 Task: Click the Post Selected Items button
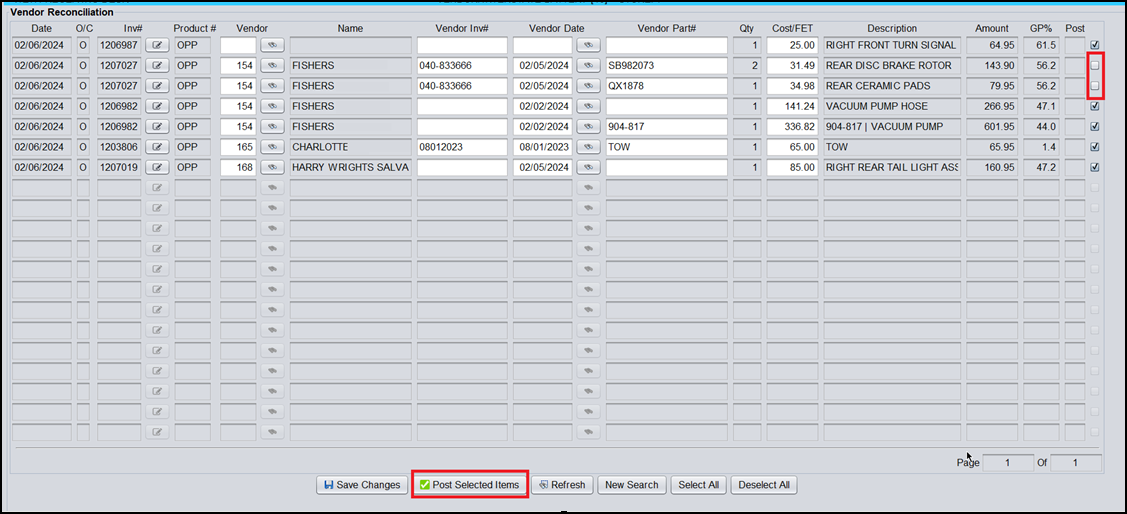point(469,485)
